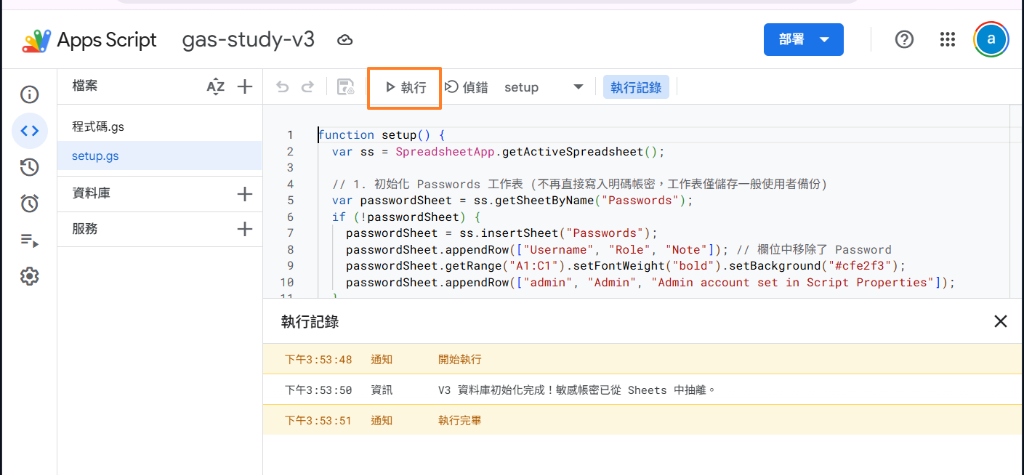1024x475 pixels.
Task: Open Project Settings gear icon
Action: coord(29,276)
